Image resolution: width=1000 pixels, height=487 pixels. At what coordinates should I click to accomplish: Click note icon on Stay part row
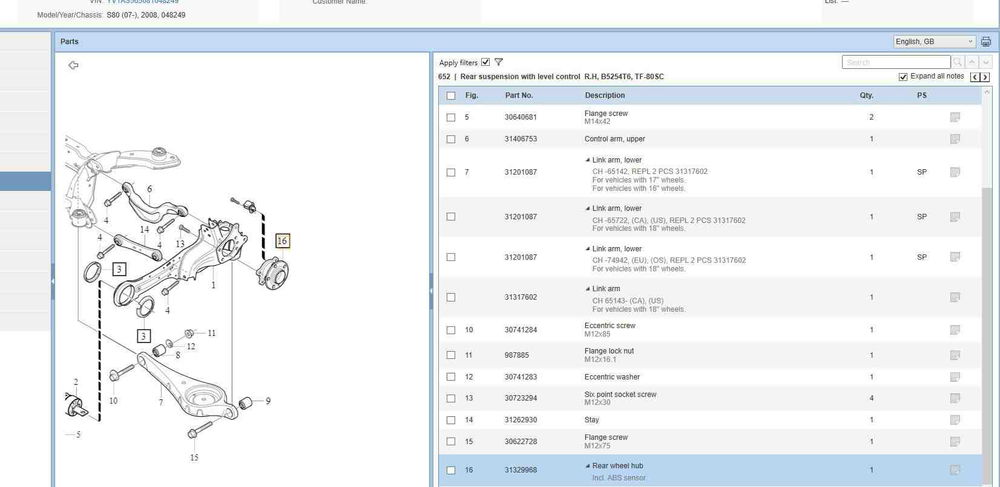(955, 420)
